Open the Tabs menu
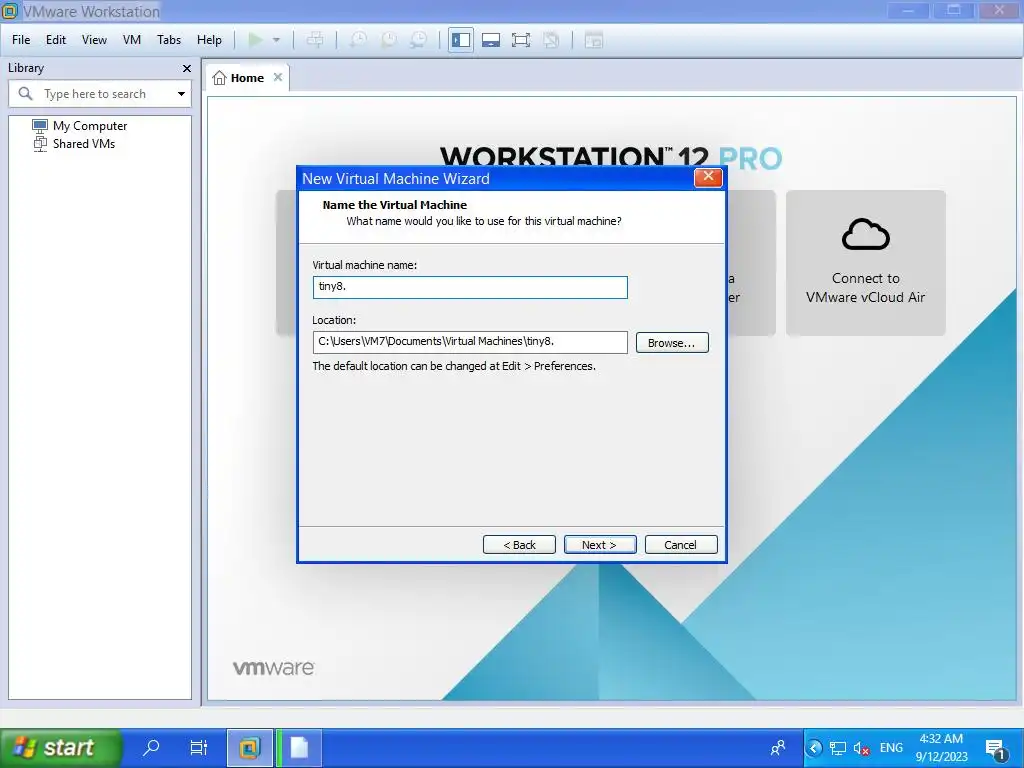Viewport: 1024px width, 768px height. 168,40
